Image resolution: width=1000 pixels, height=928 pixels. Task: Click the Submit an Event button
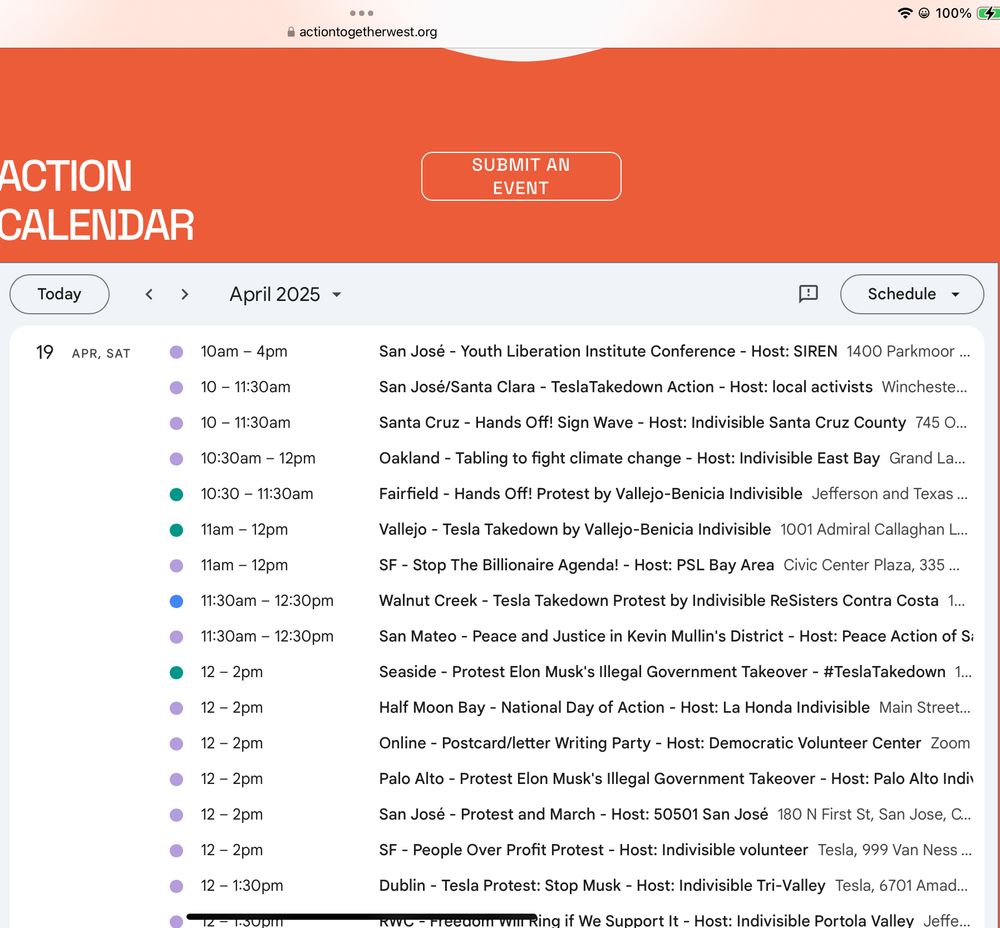(521, 176)
